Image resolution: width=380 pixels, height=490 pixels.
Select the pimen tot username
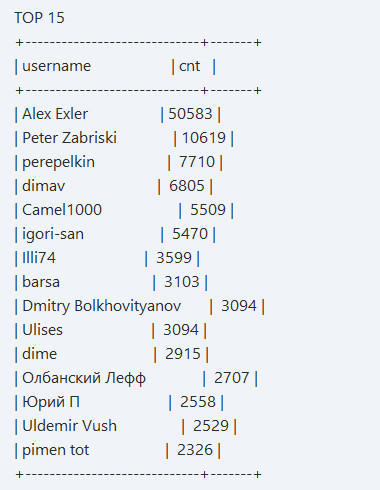point(55,450)
